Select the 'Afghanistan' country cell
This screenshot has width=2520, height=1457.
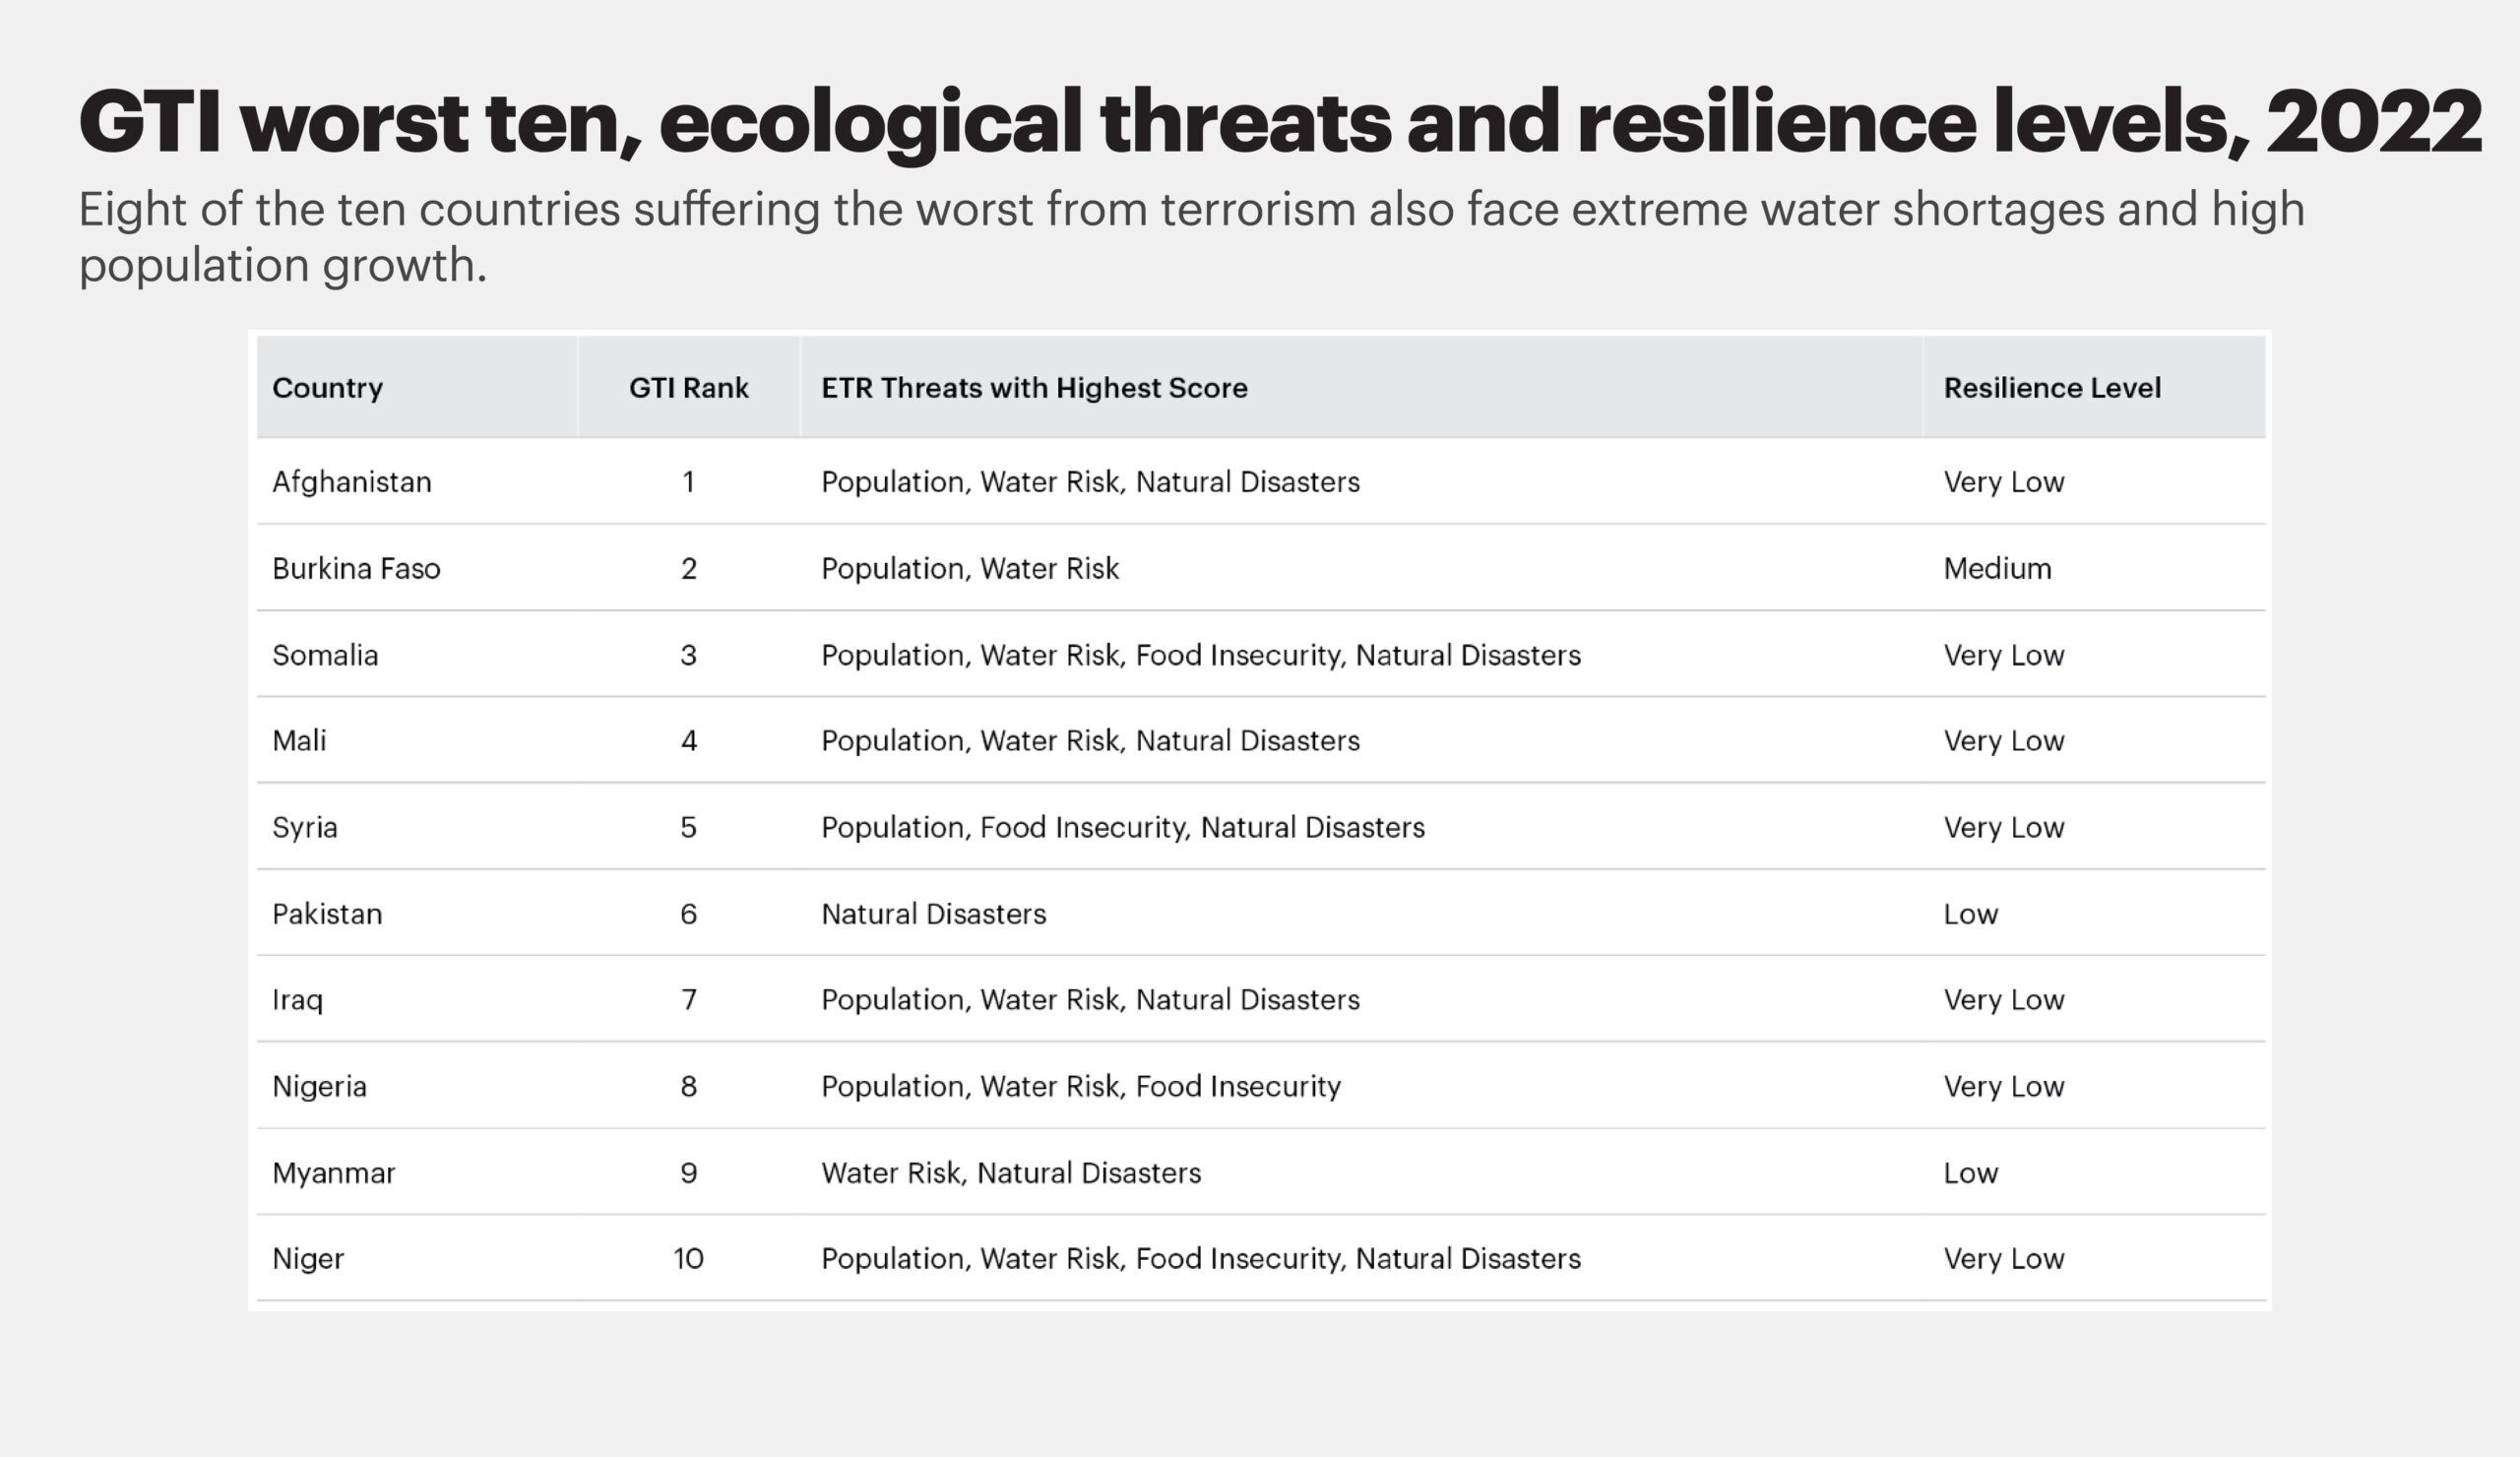[x=352, y=482]
